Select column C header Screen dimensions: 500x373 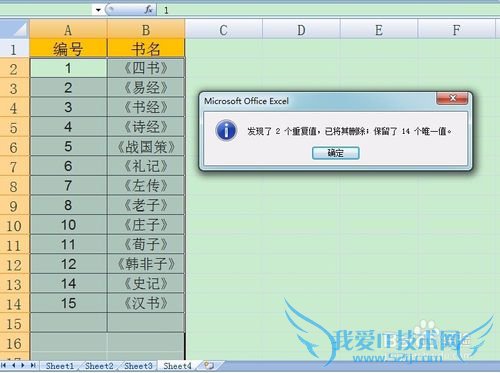224,30
